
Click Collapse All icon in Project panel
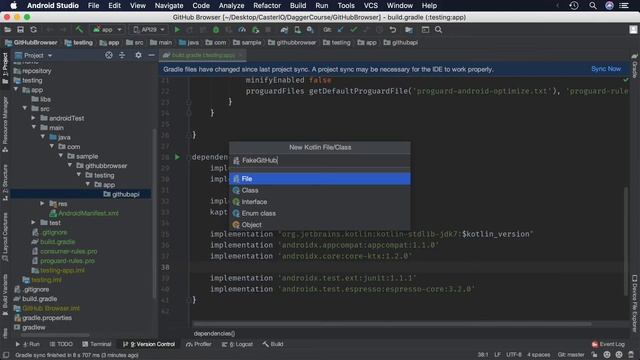click(122, 55)
